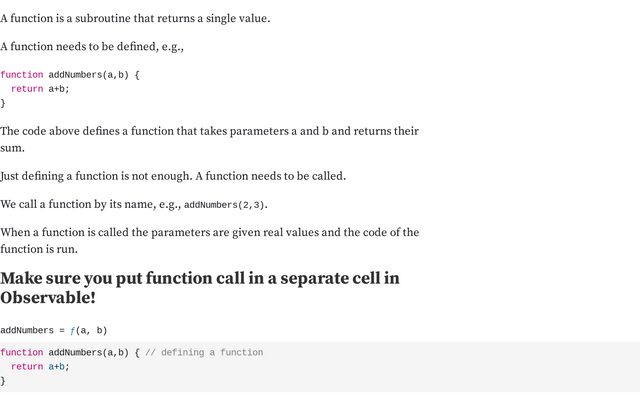This screenshot has width=640, height=400.
Task: Click the 'function' keyword in the editor cell
Action: coord(22,352)
